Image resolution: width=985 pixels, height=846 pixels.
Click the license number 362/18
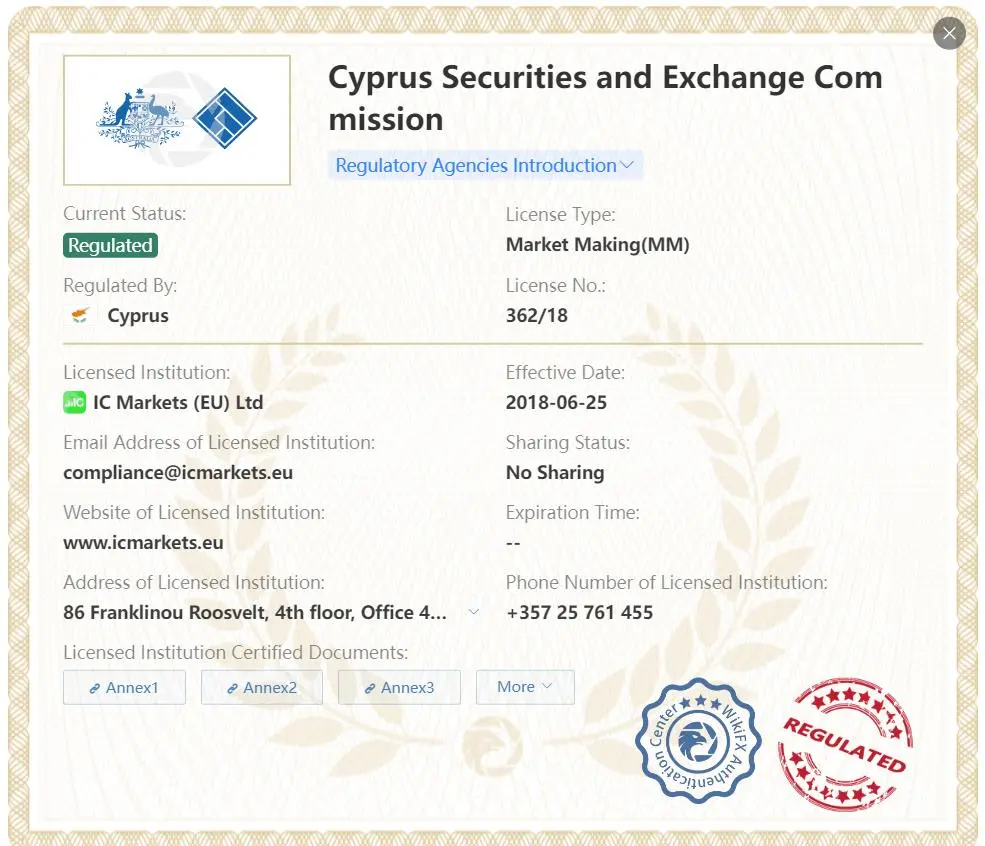click(x=537, y=315)
